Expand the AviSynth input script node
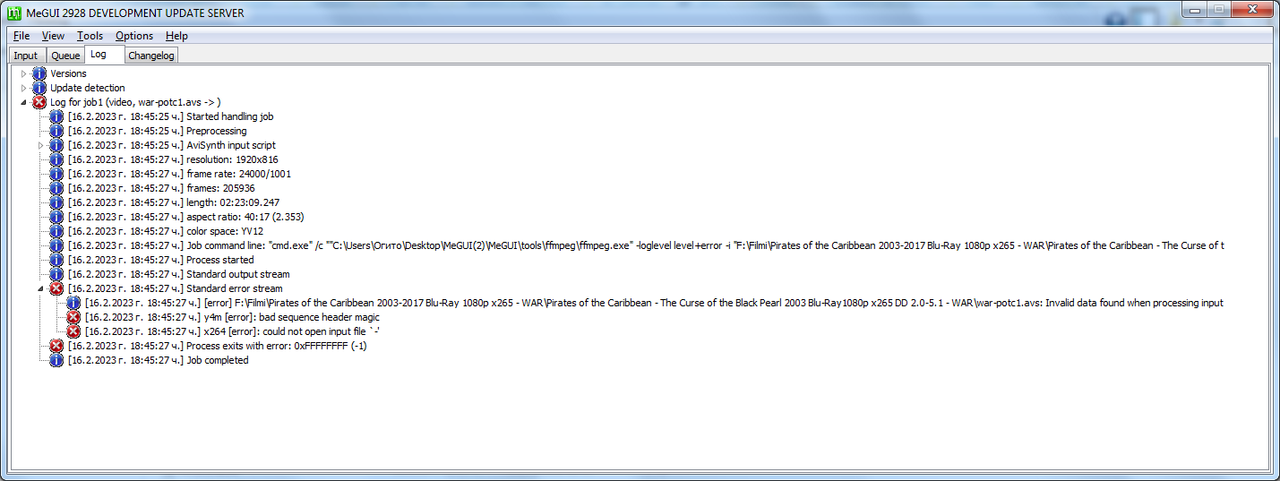This screenshot has width=1280, height=481. [x=41, y=145]
